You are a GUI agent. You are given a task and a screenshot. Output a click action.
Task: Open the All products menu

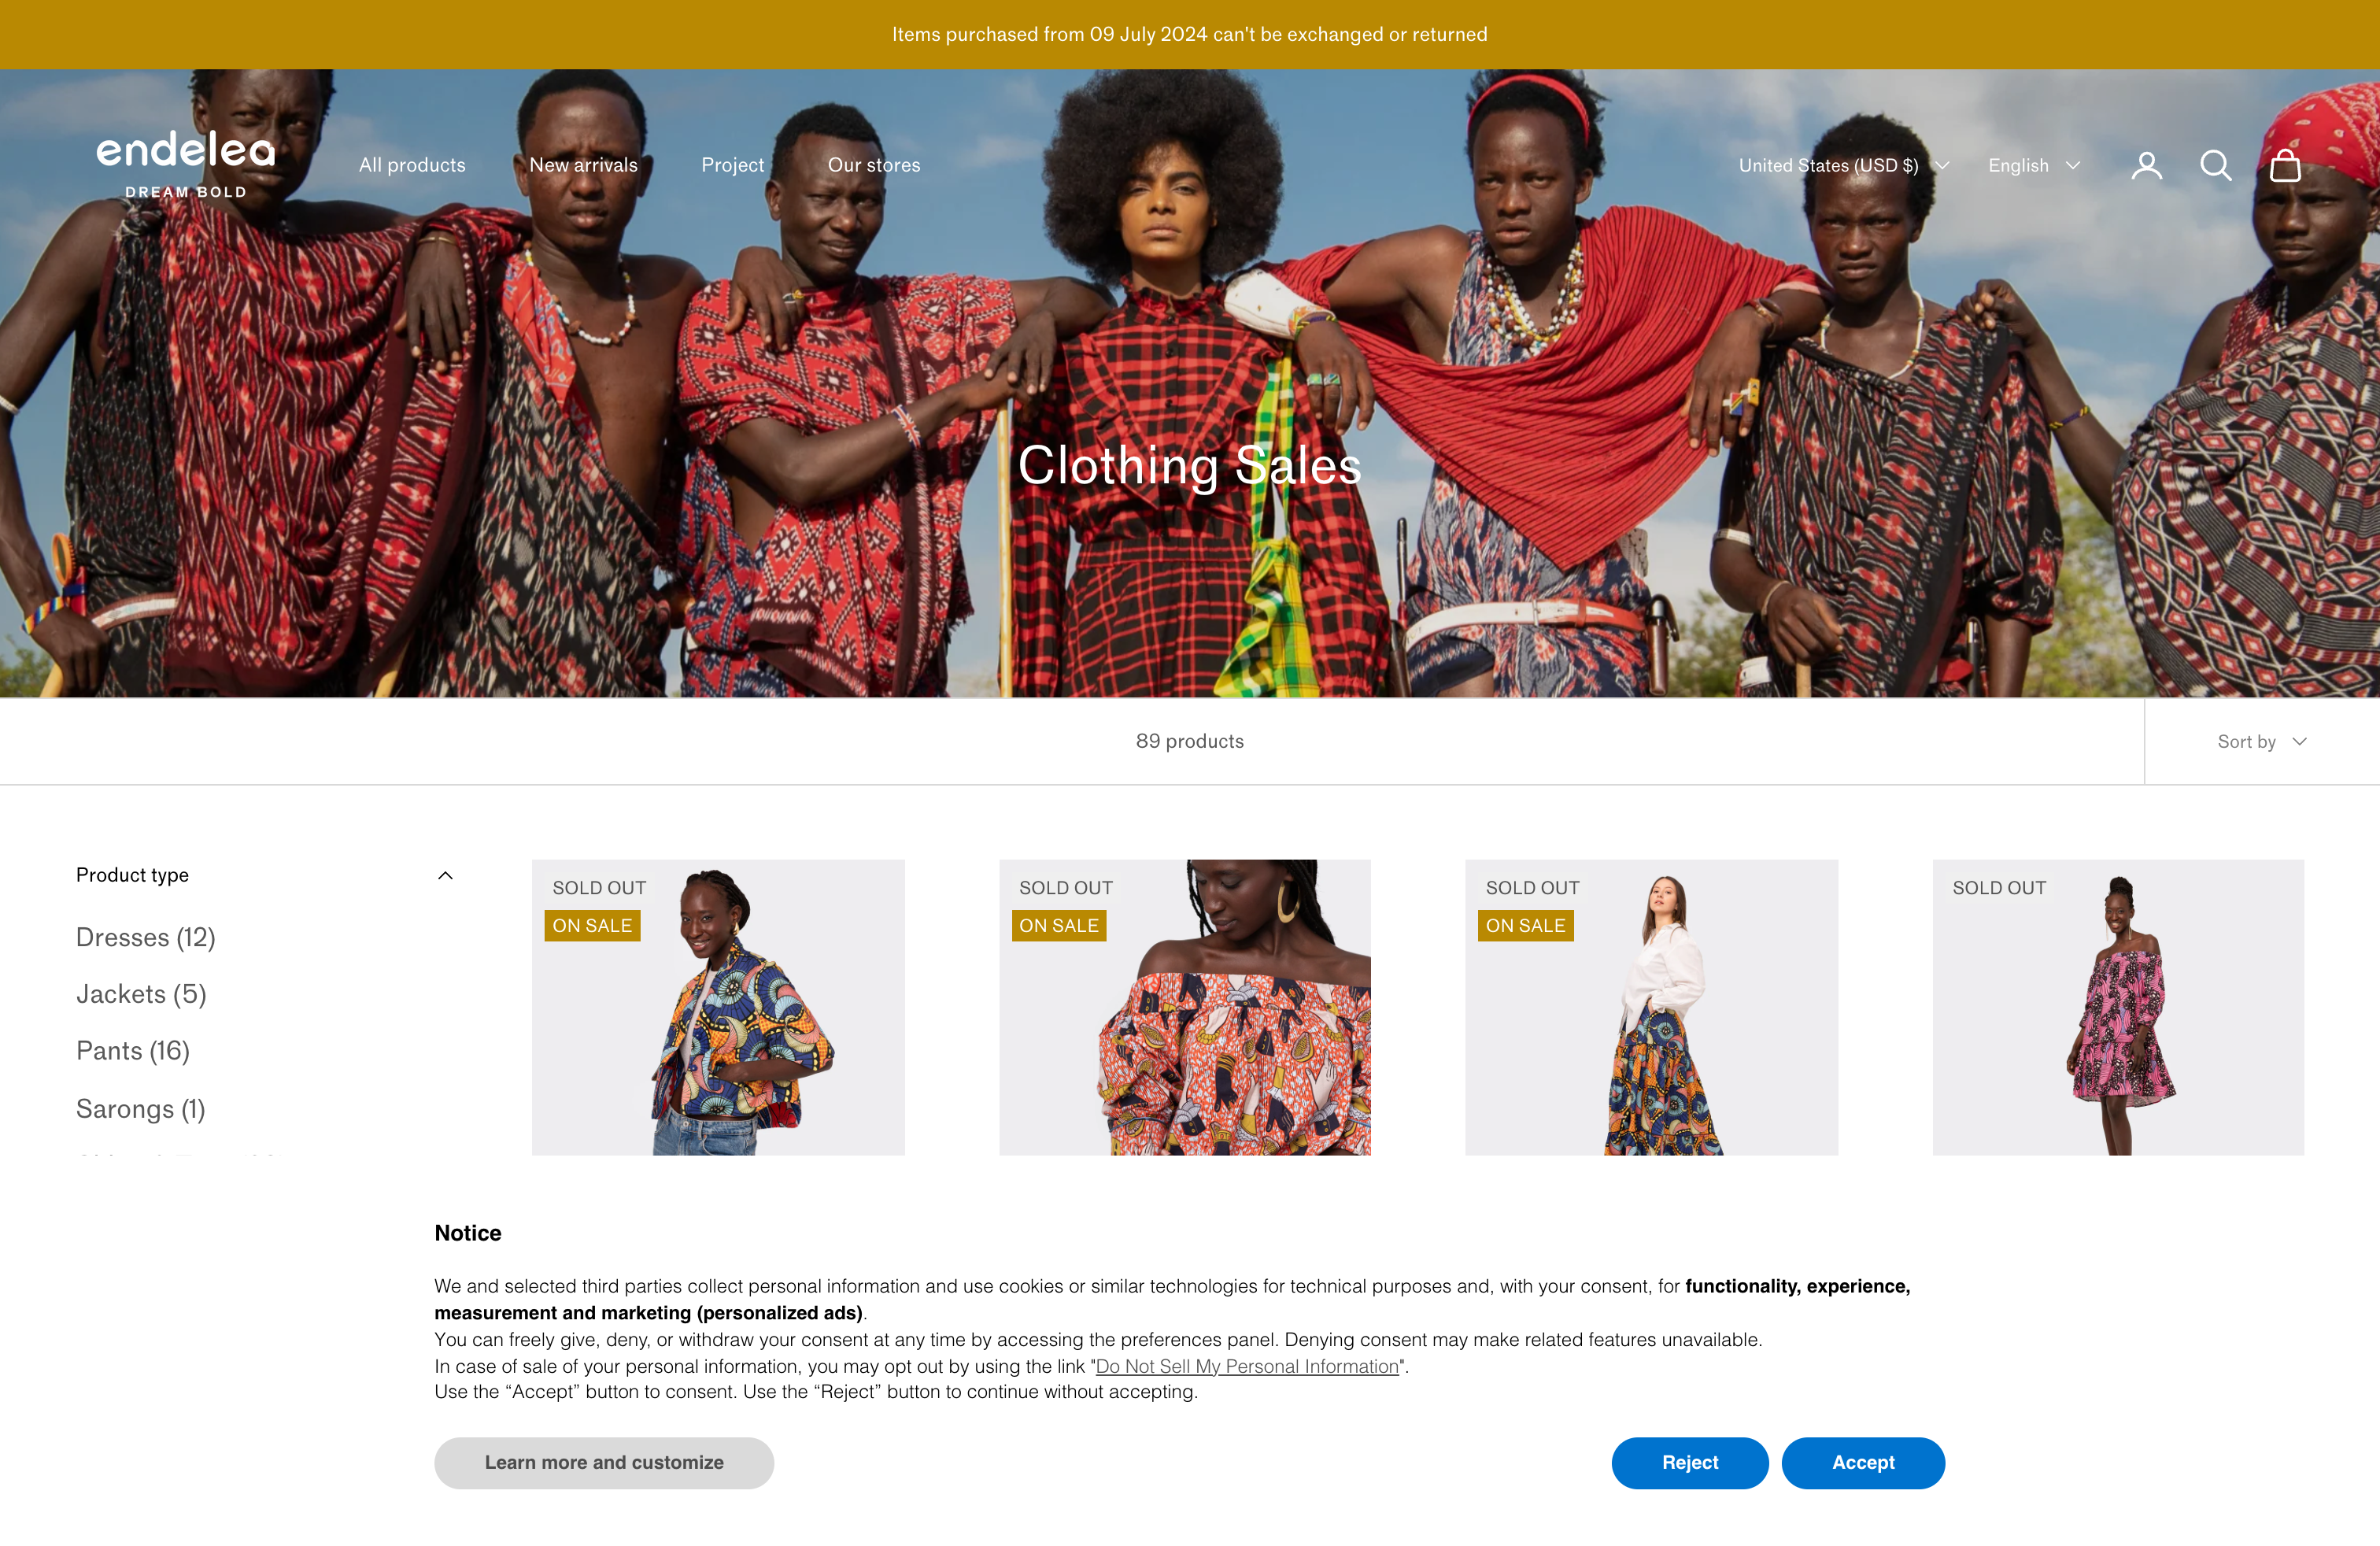[412, 165]
